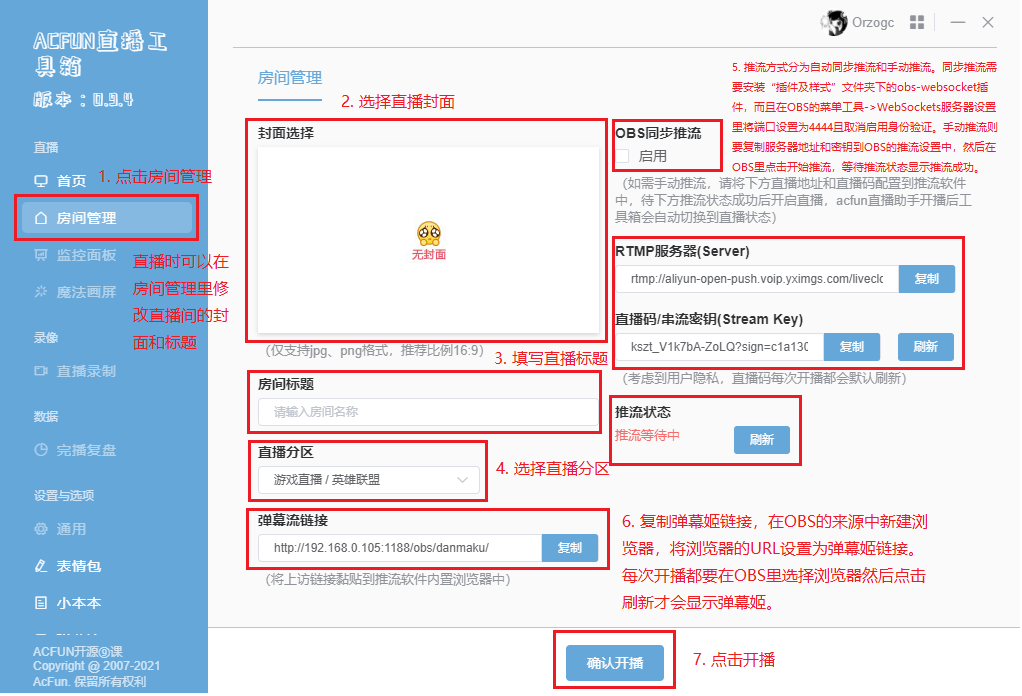This screenshot has width=1022, height=696.
Task: Open the grid apps icon in title bar
Action: pyautogui.click(x=917, y=22)
